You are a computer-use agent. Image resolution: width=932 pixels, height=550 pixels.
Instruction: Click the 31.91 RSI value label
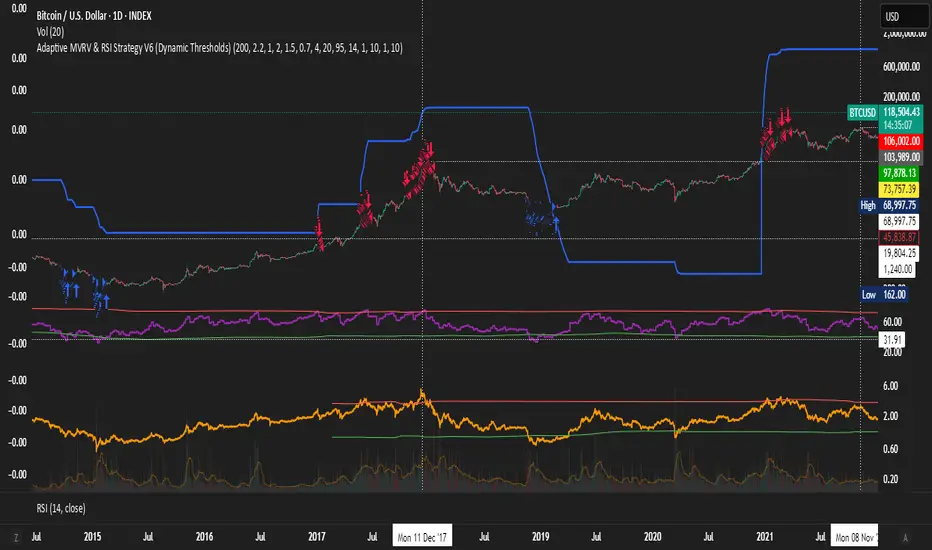tap(892, 340)
